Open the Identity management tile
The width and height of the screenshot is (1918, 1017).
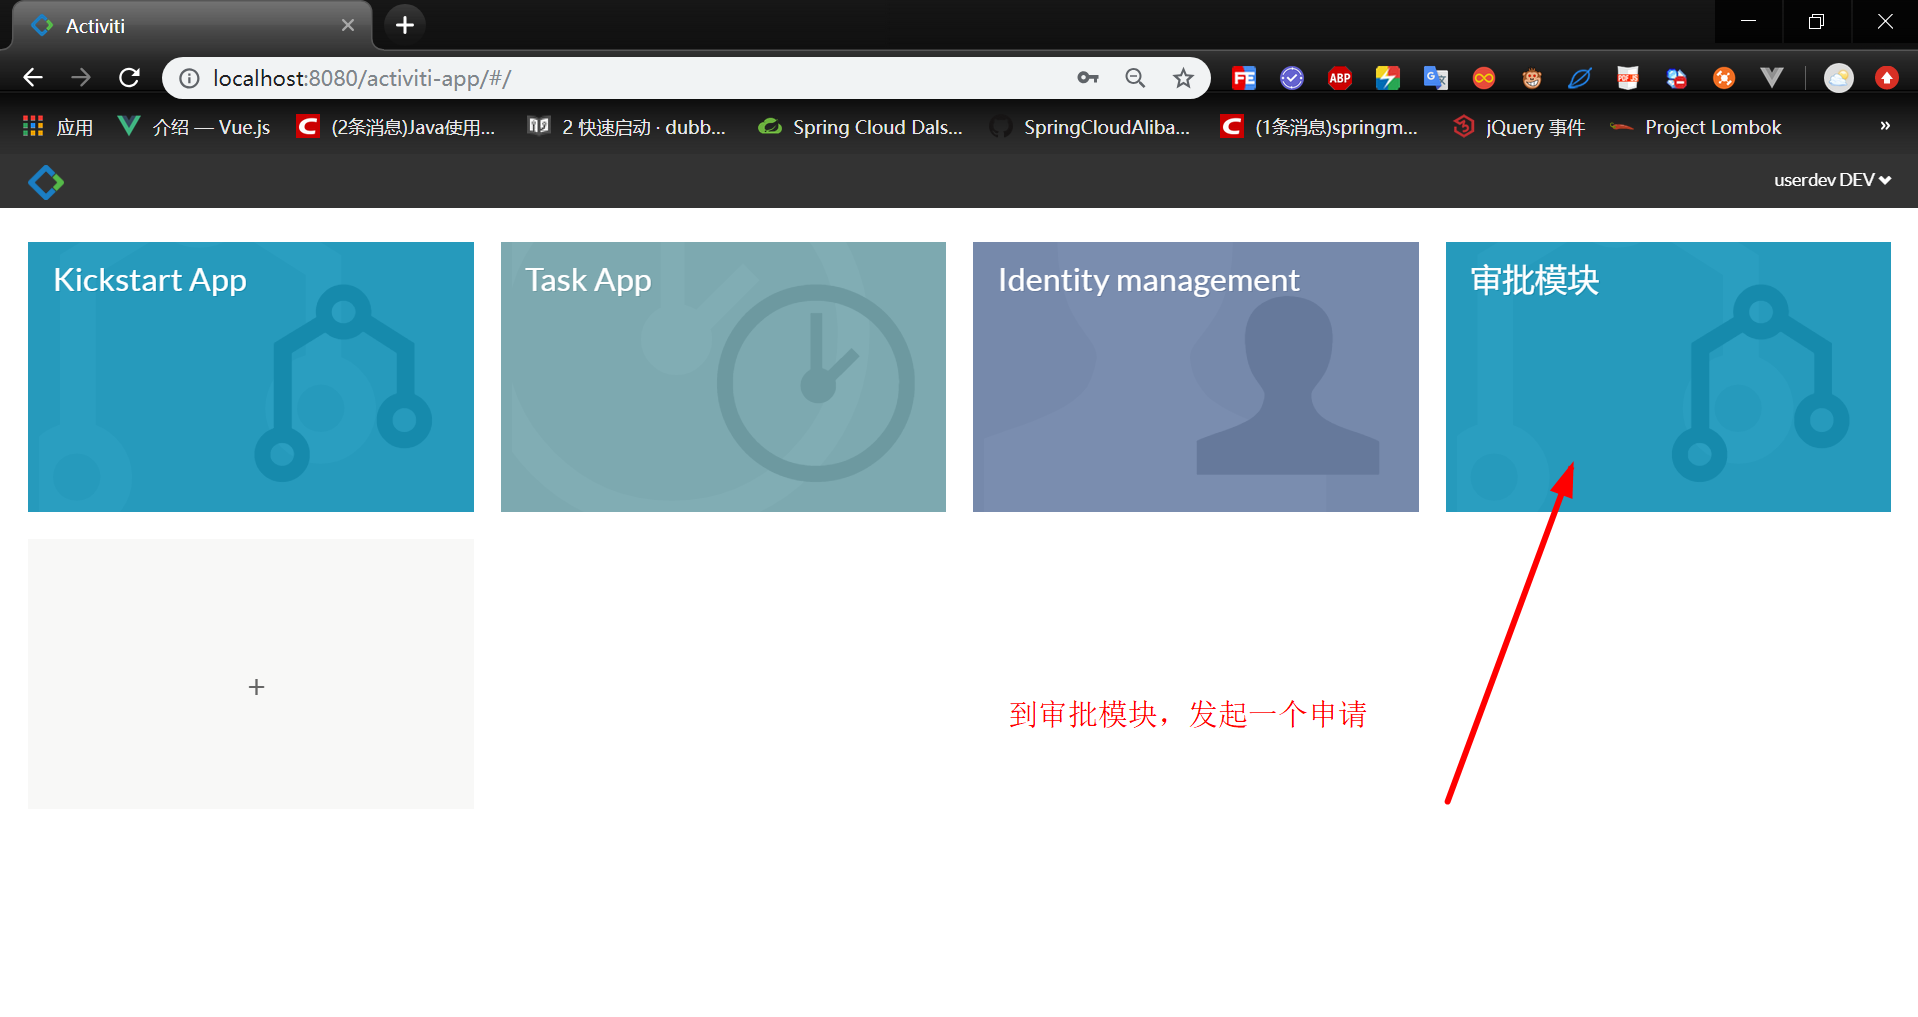point(1195,377)
